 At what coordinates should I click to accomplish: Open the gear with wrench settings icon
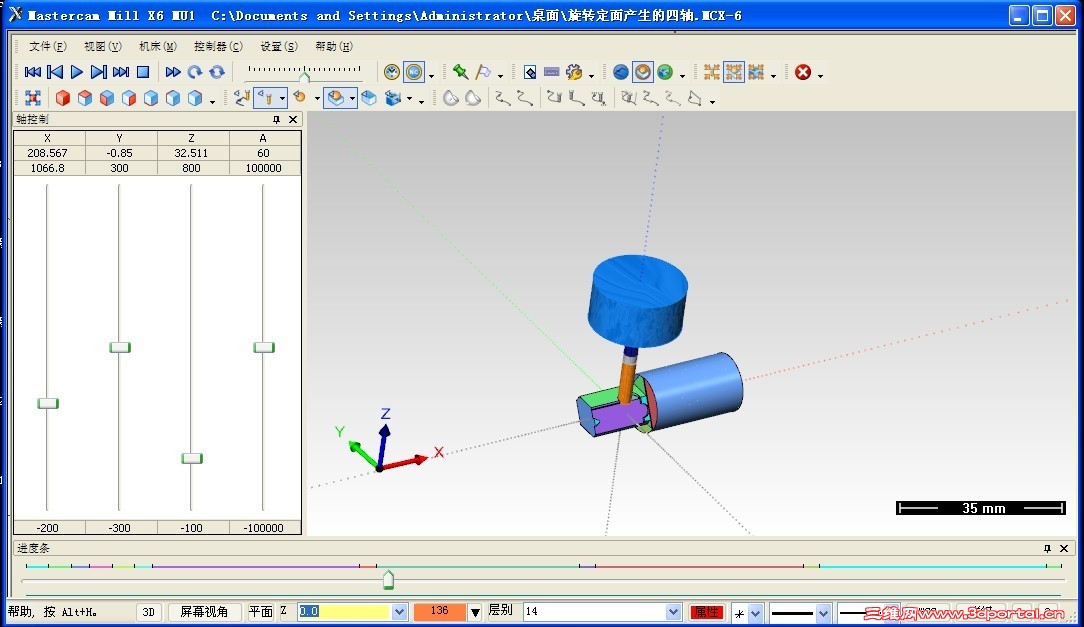tap(574, 72)
